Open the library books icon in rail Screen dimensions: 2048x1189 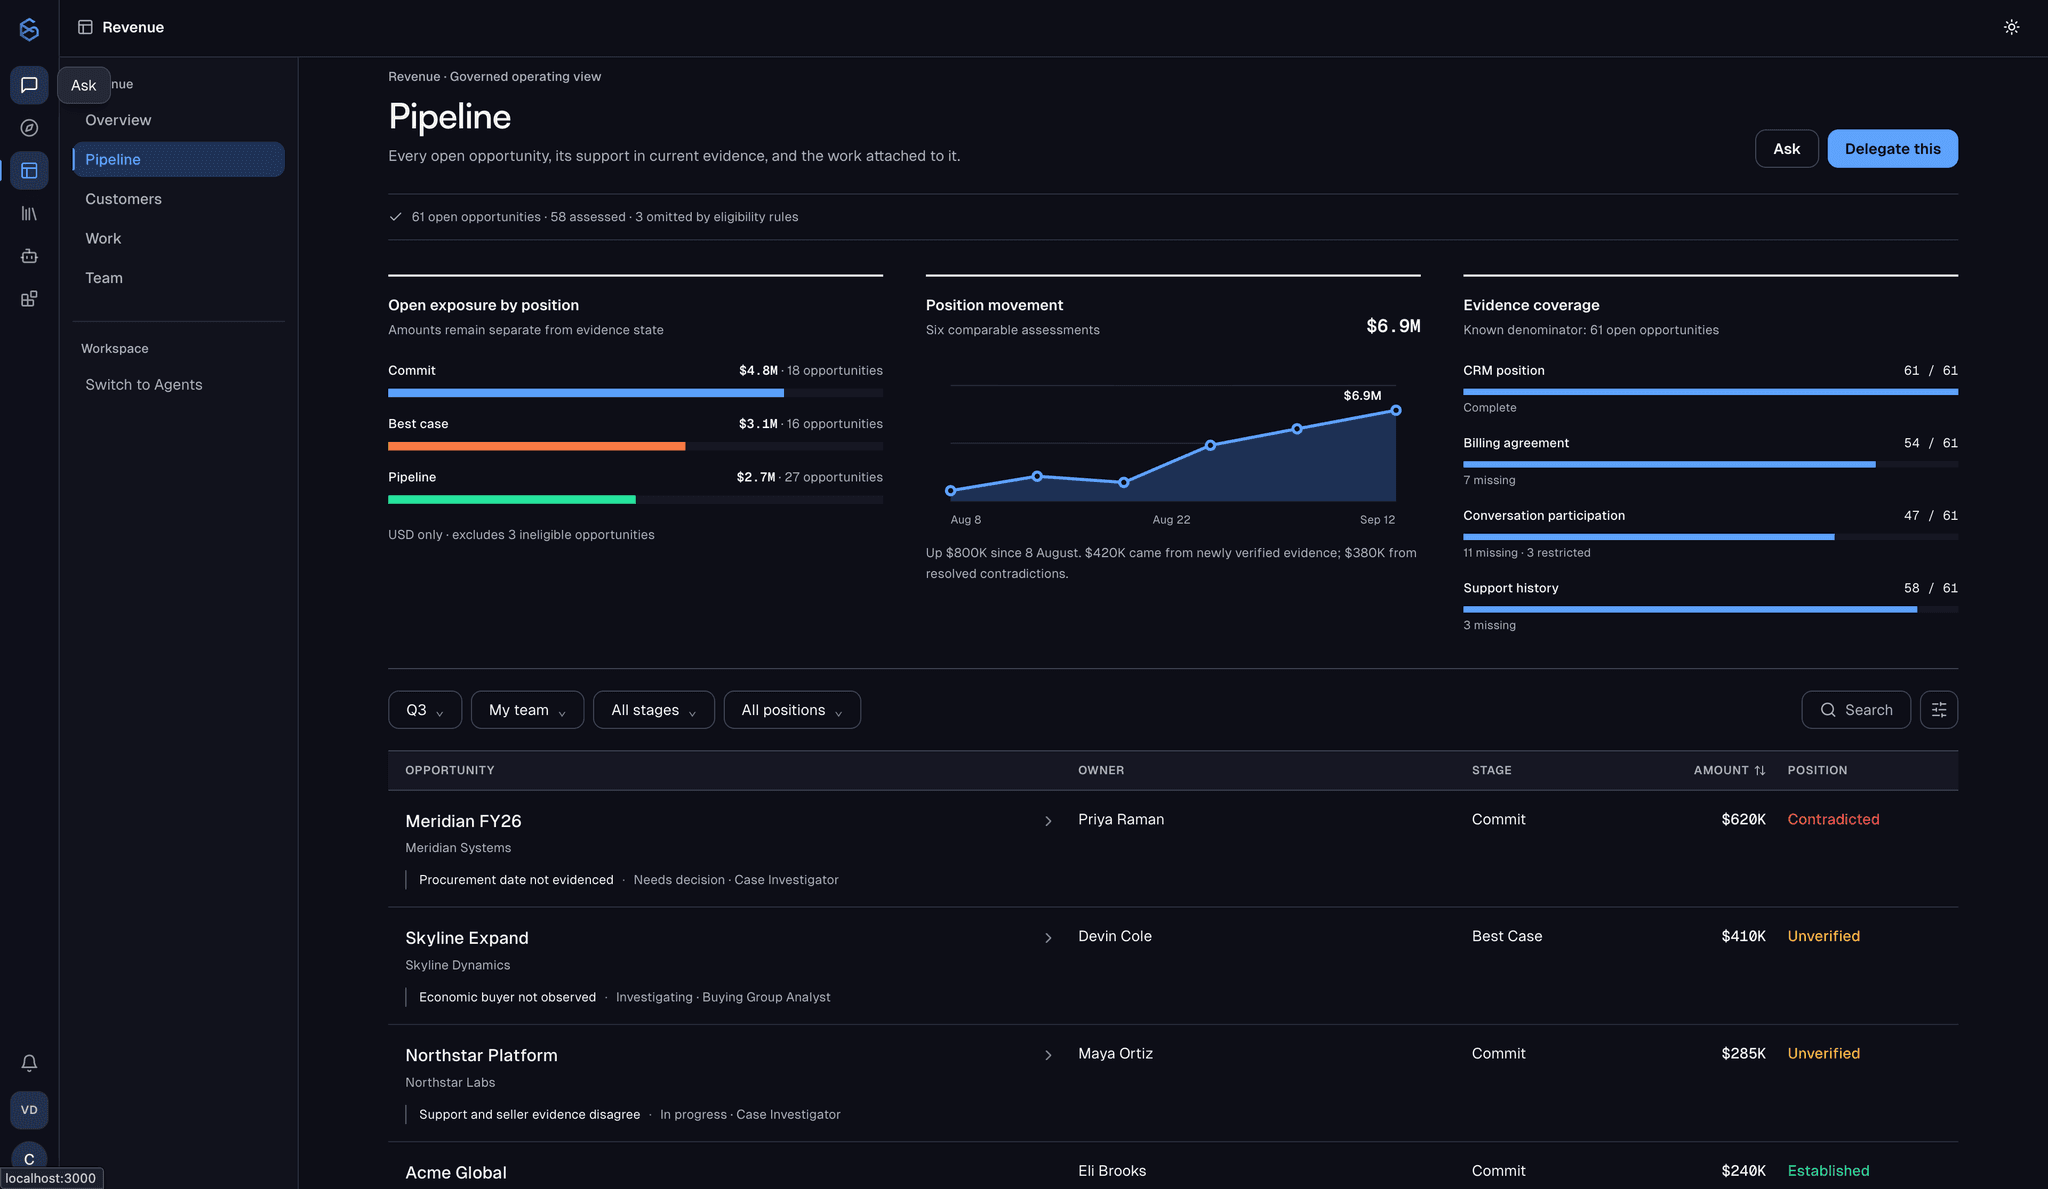click(x=29, y=214)
